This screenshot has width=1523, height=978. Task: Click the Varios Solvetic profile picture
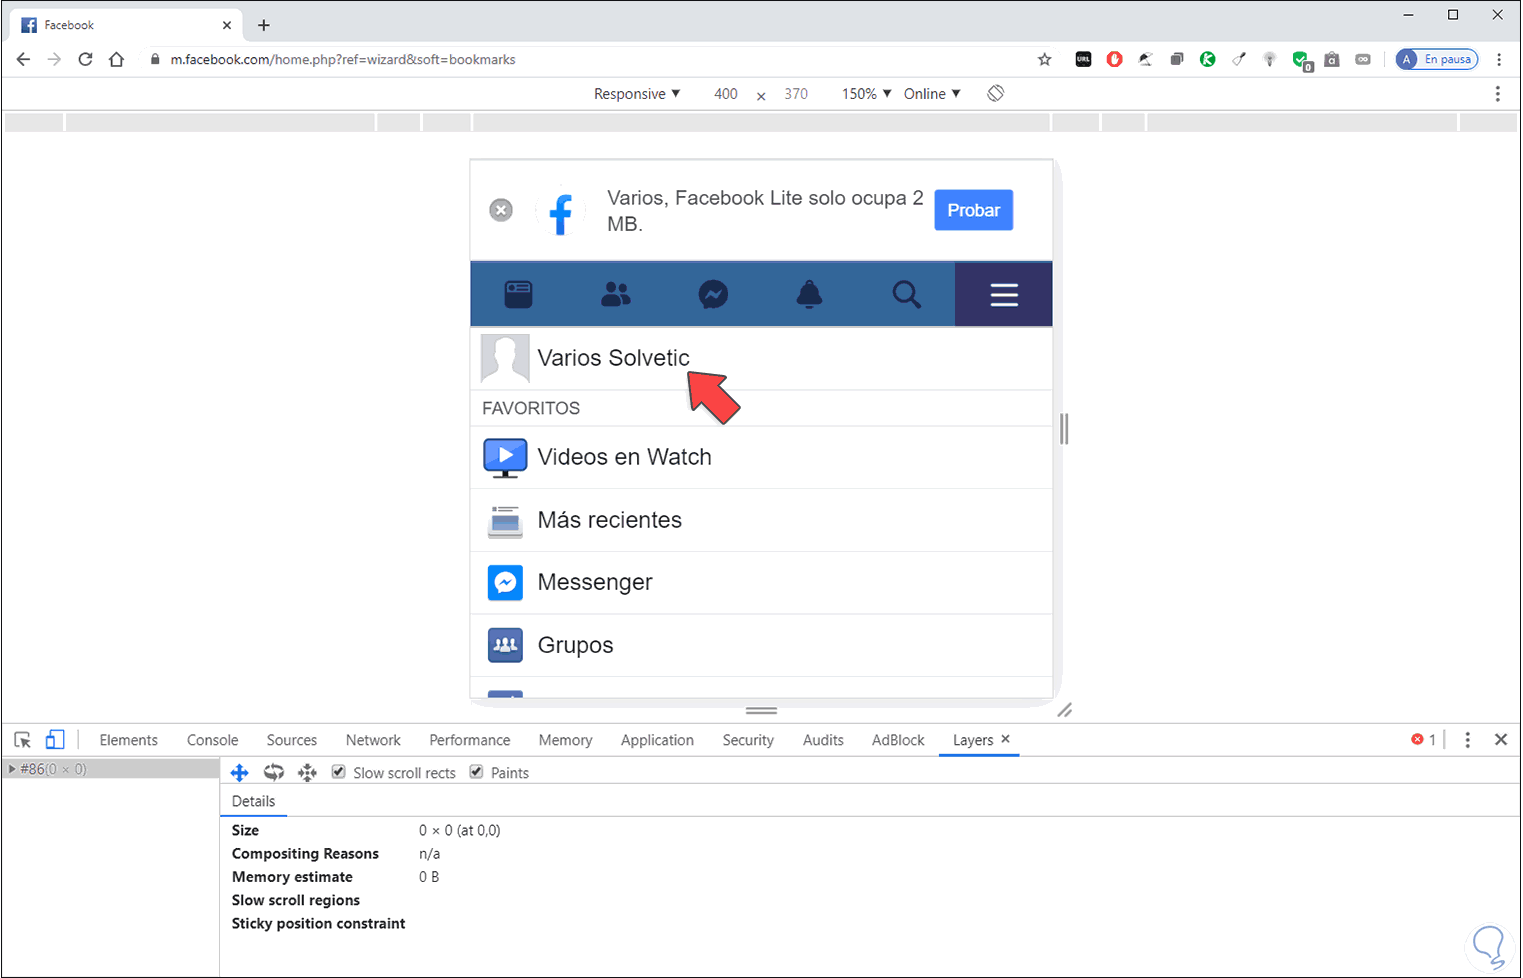click(505, 358)
